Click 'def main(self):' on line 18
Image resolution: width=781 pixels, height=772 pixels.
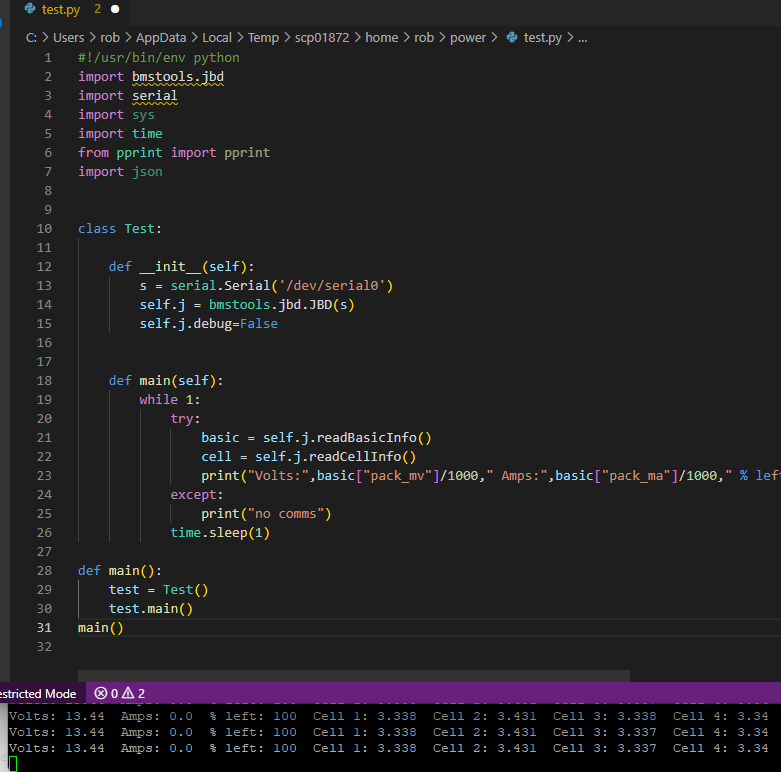pyautogui.click(x=166, y=381)
